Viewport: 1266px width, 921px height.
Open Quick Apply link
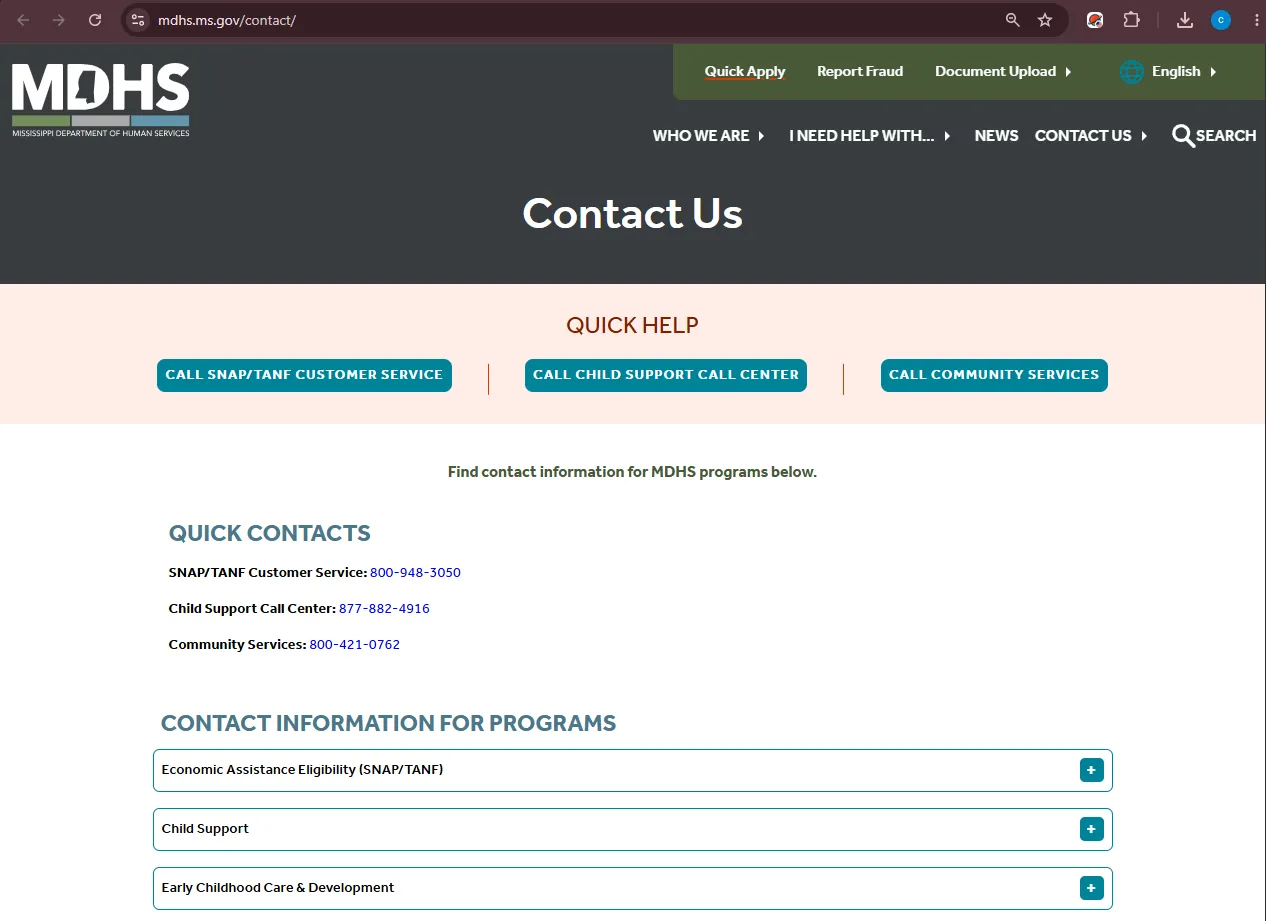[x=745, y=71]
